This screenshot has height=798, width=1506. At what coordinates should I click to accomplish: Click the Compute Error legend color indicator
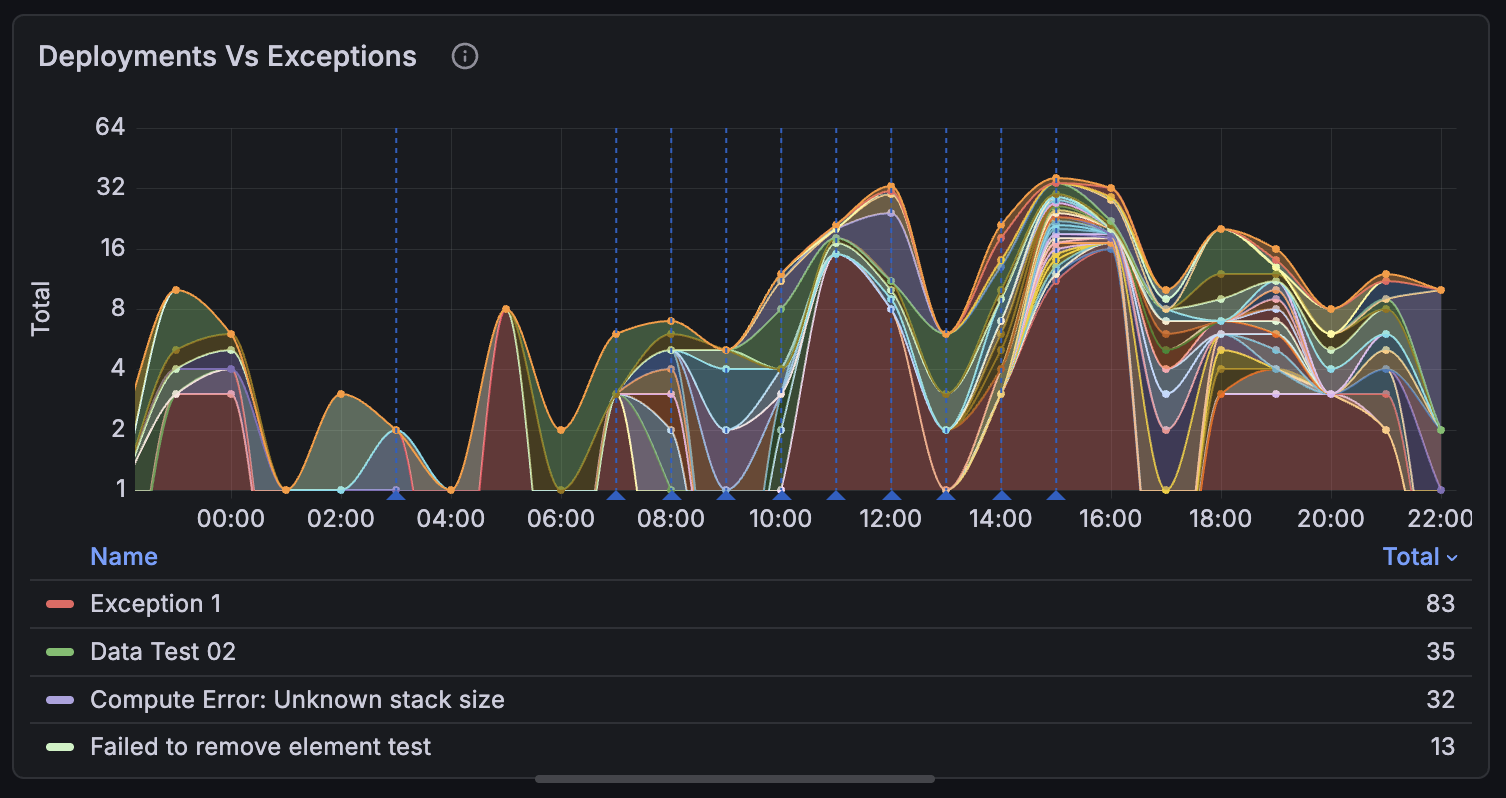60,699
